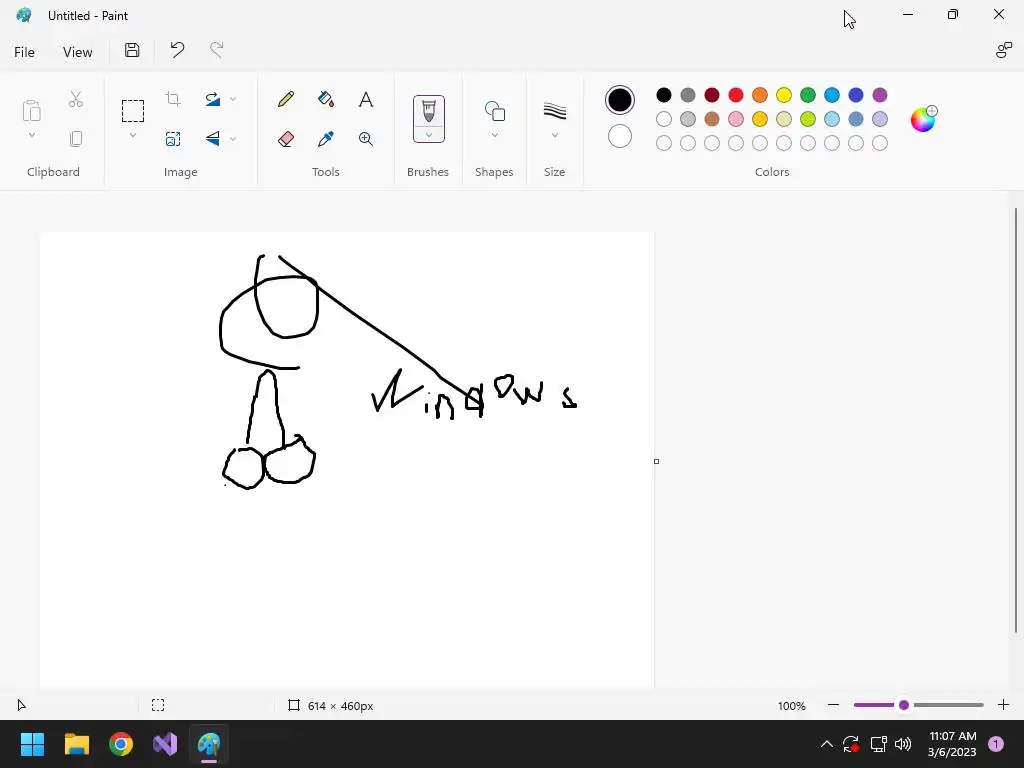Open the Shapes gallery icon
The height and width of the screenshot is (768, 1024).
coord(495,111)
